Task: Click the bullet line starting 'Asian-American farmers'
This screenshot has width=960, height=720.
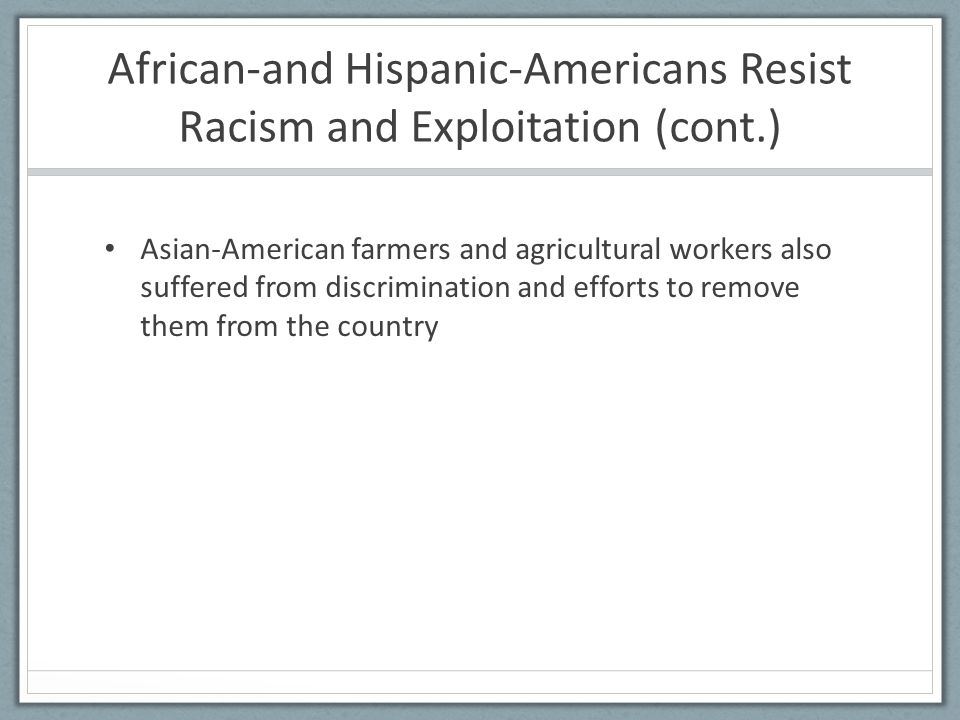Action: coord(486,250)
